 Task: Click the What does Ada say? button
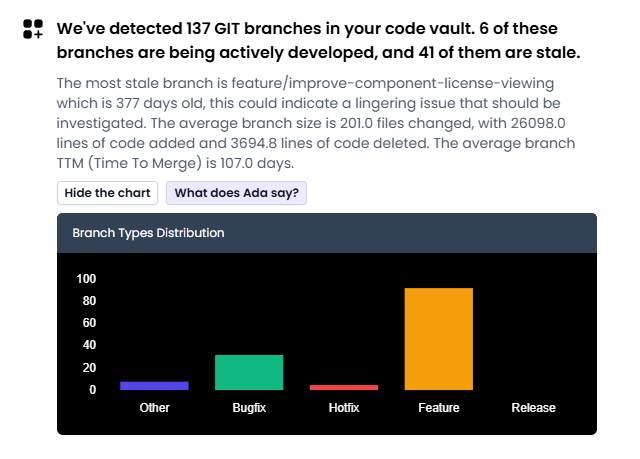point(236,193)
